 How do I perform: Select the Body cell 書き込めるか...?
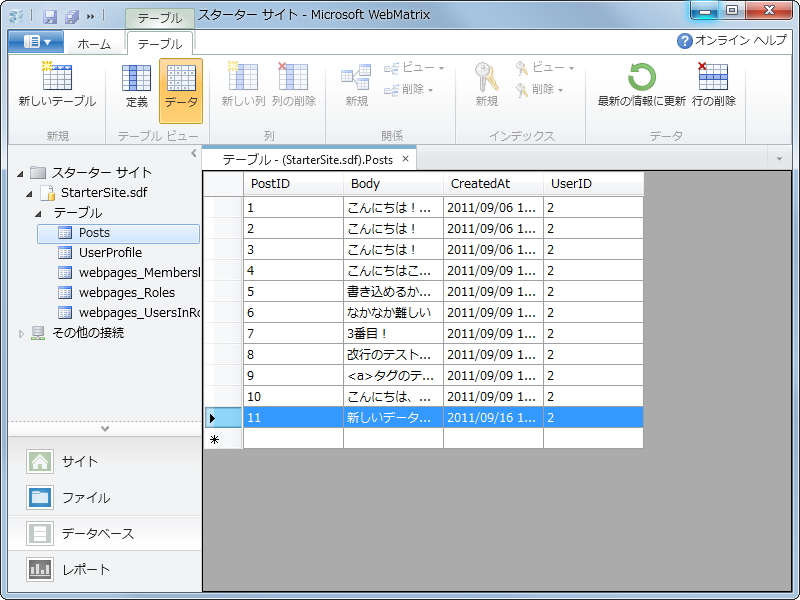[393, 291]
